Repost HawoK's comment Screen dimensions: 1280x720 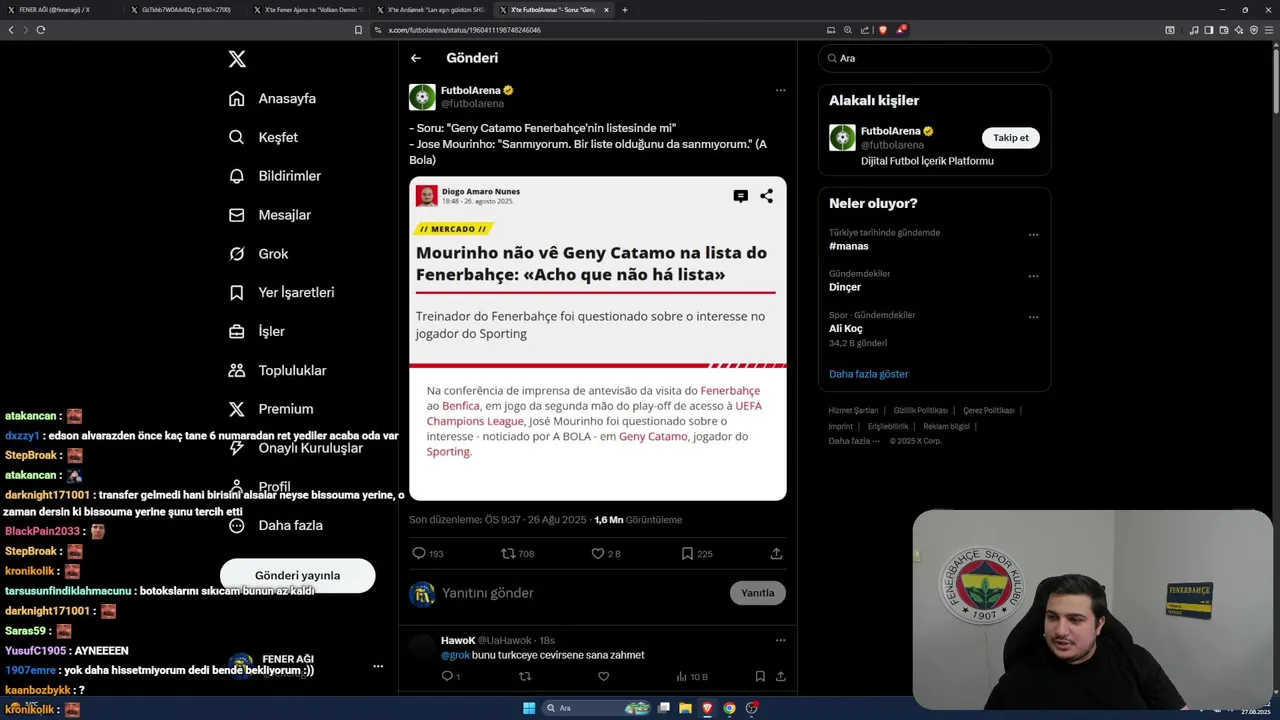(525, 676)
